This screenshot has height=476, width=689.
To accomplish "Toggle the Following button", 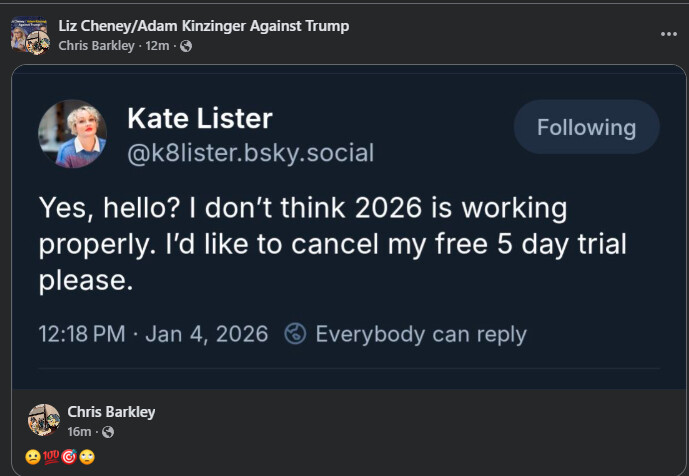I will (586, 127).
